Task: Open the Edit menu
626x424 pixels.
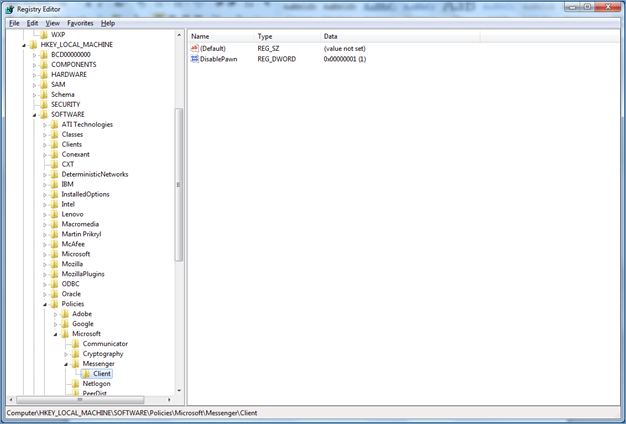Action: pos(33,22)
